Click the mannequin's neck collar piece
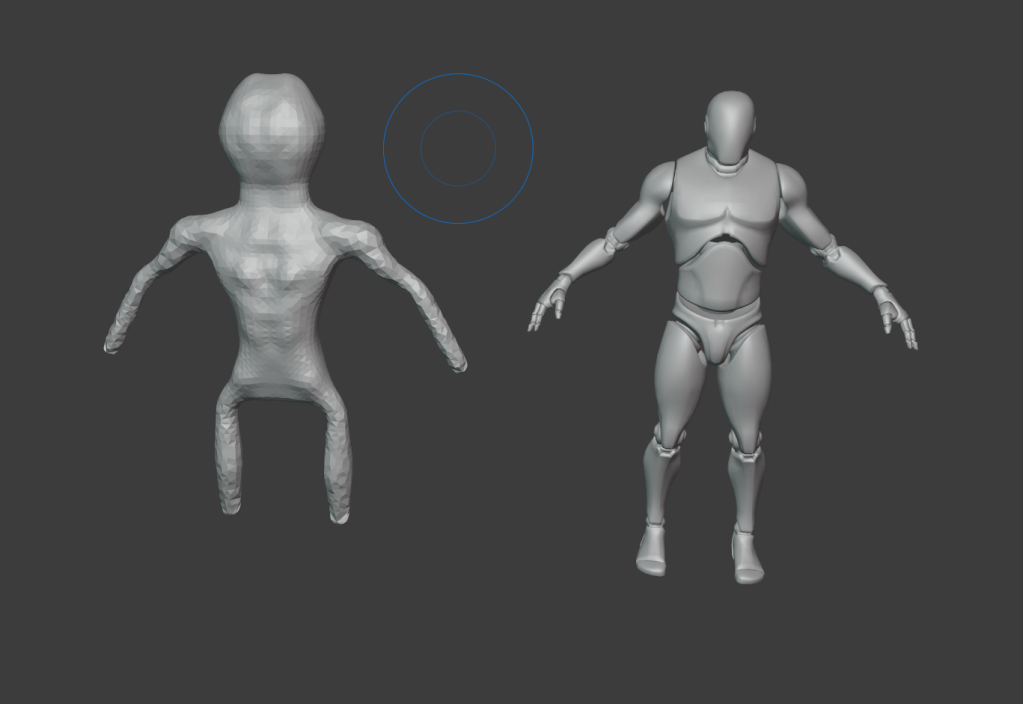 point(728,162)
